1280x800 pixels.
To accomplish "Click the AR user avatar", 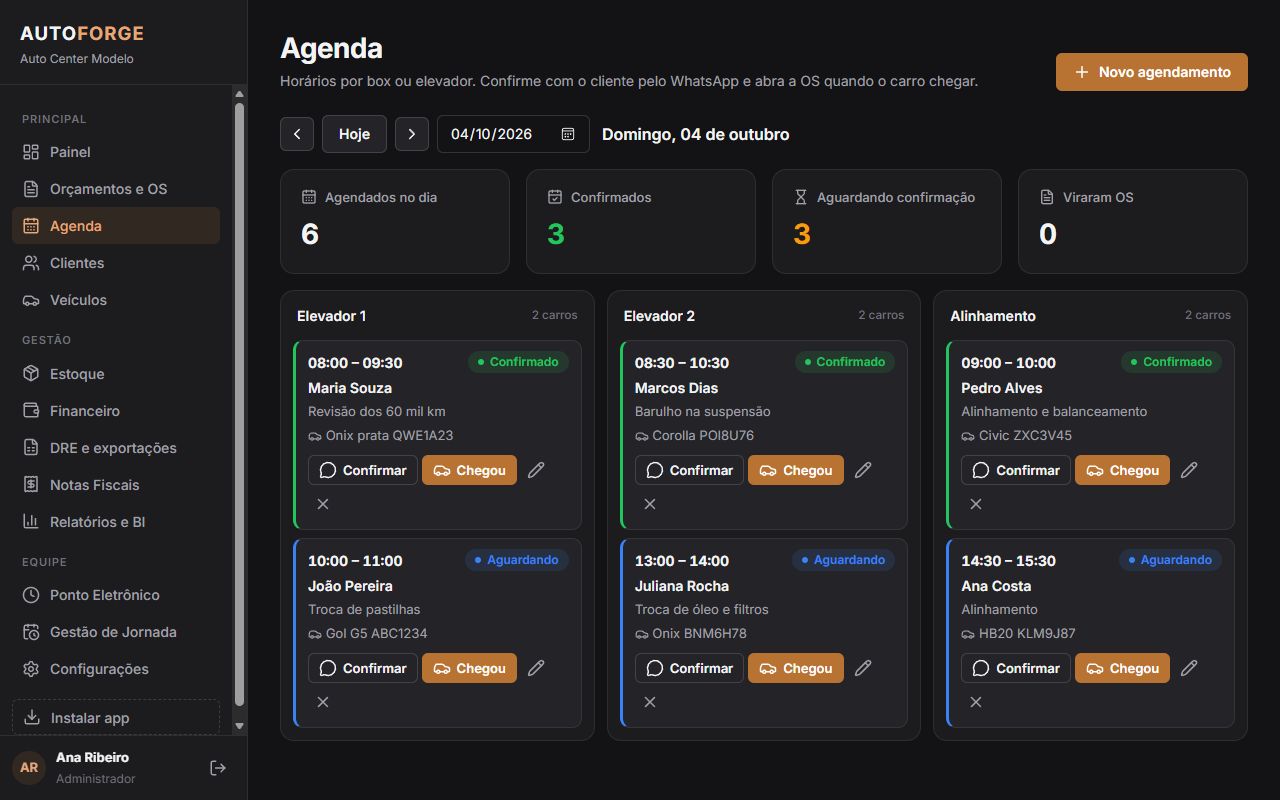I will point(29,768).
